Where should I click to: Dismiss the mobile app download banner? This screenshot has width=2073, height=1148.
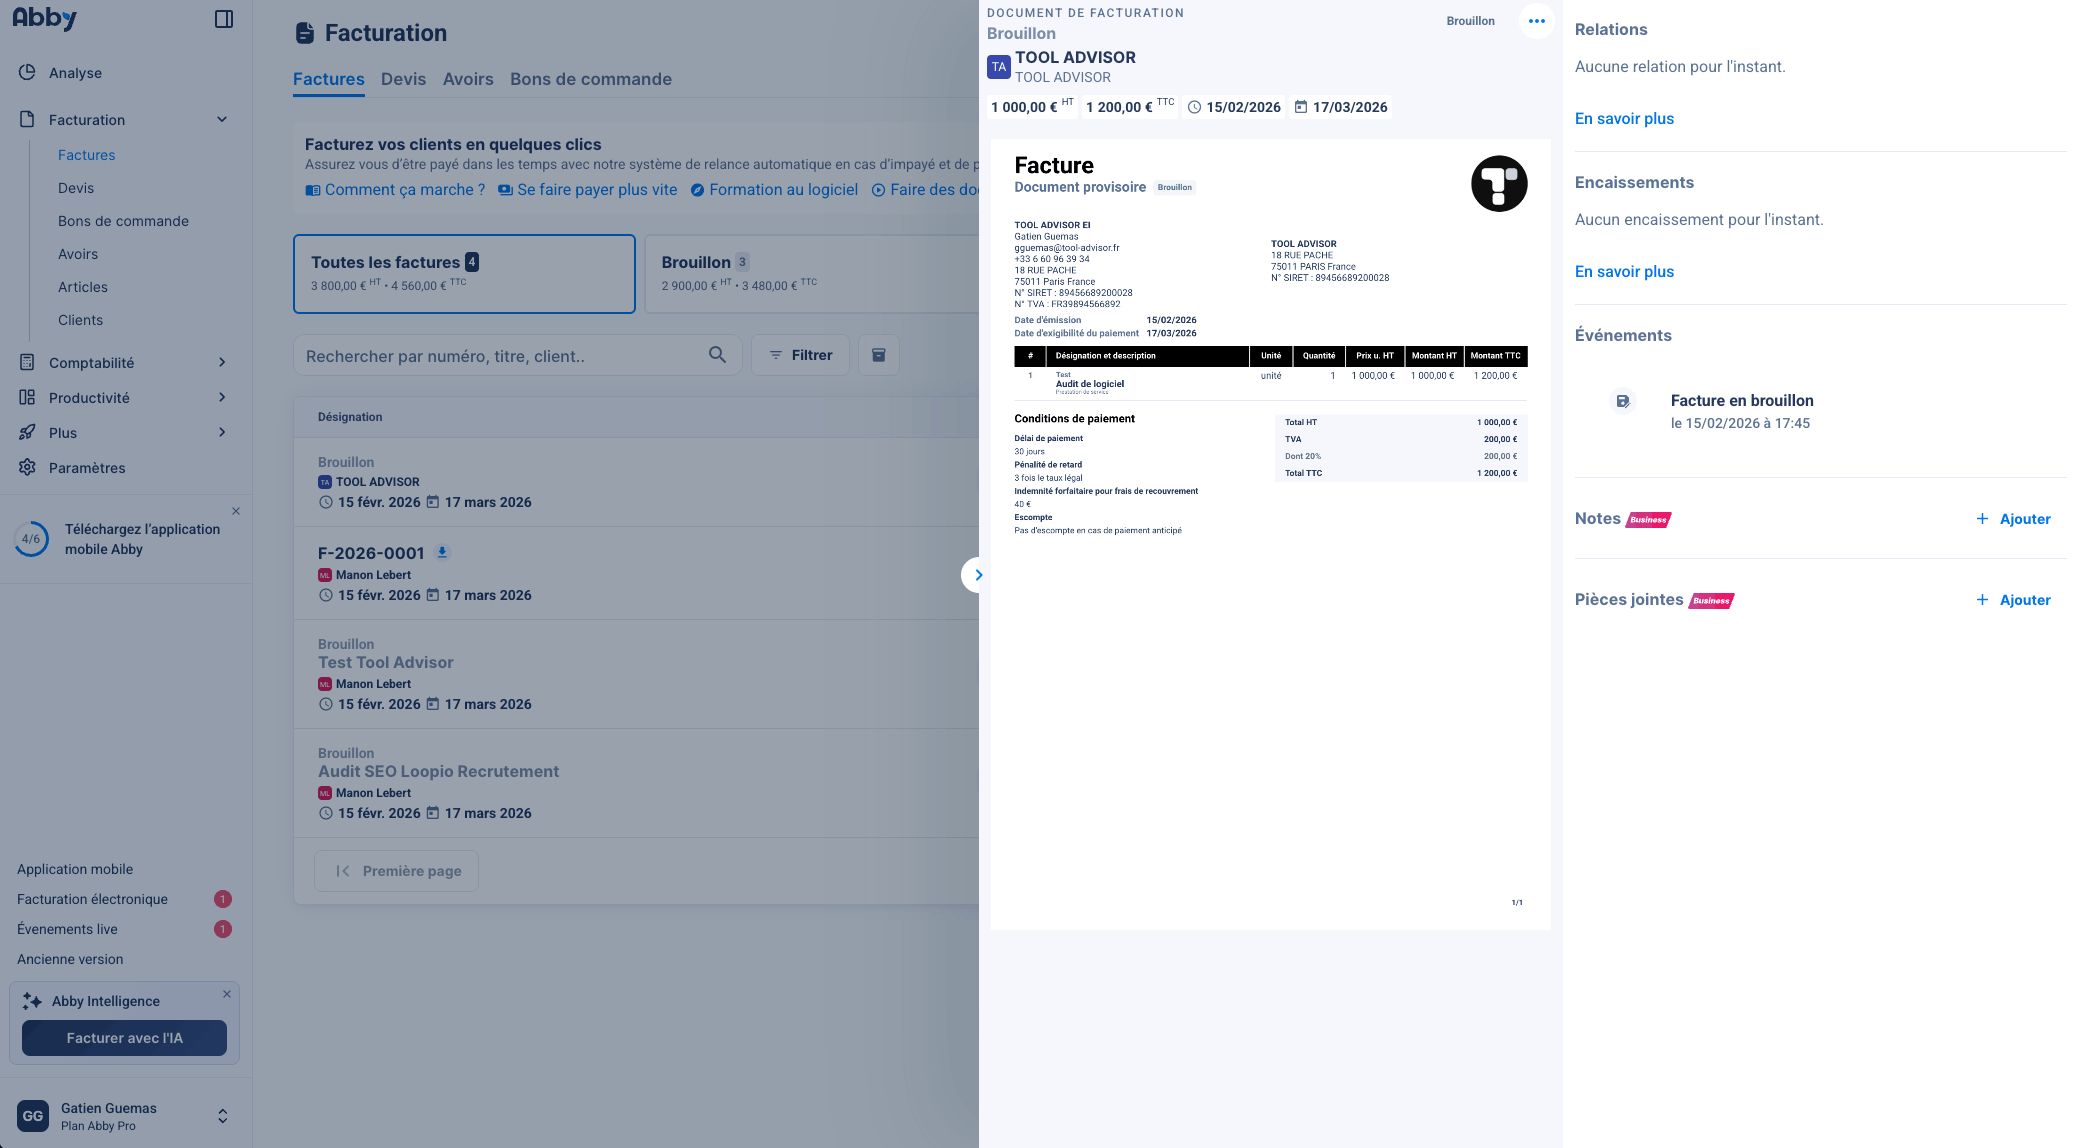[x=236, y=511]
